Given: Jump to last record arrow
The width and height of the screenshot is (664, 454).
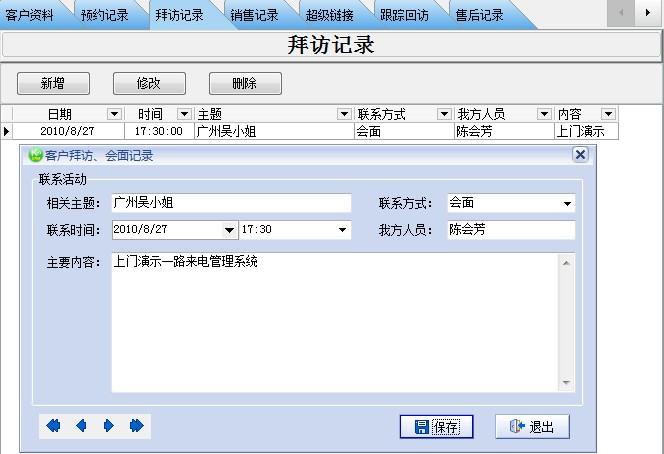Looking at the screenshot, I should pyautogui.click(x=137, y=426).
